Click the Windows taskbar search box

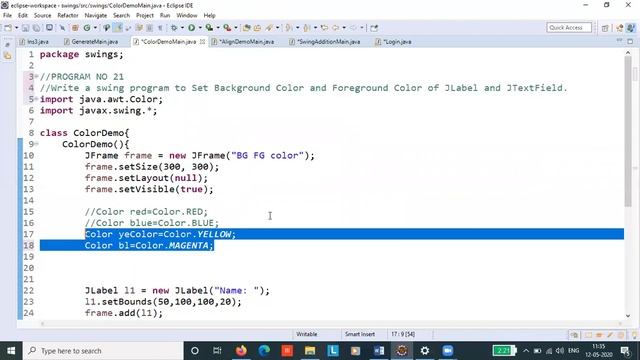103,351
